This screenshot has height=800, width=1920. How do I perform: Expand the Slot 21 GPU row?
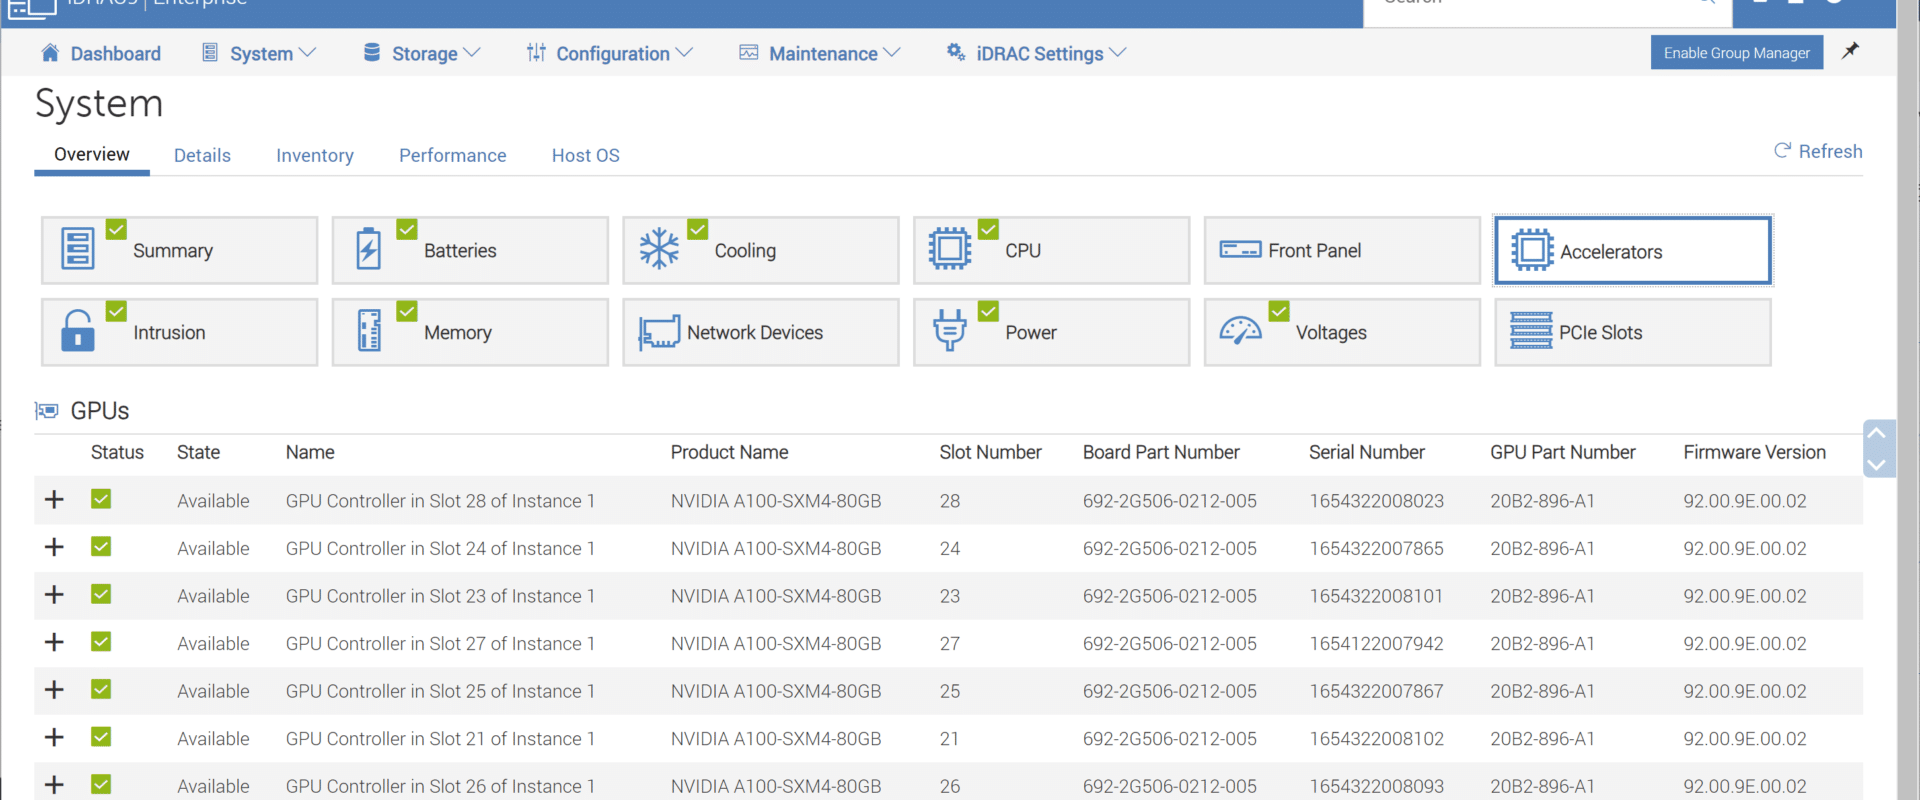coord(54,737)
